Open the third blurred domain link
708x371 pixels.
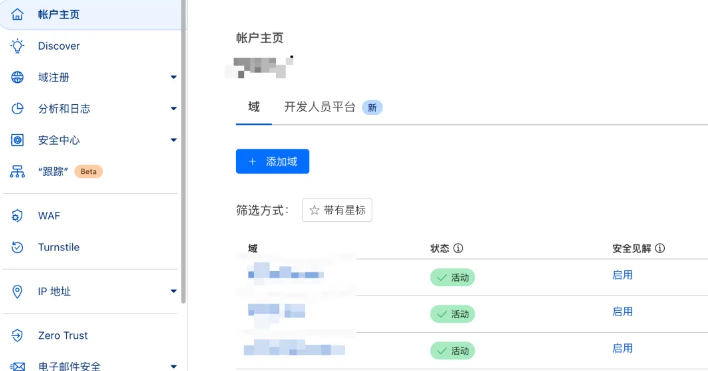pyautogui.click(x=294, y=348)
